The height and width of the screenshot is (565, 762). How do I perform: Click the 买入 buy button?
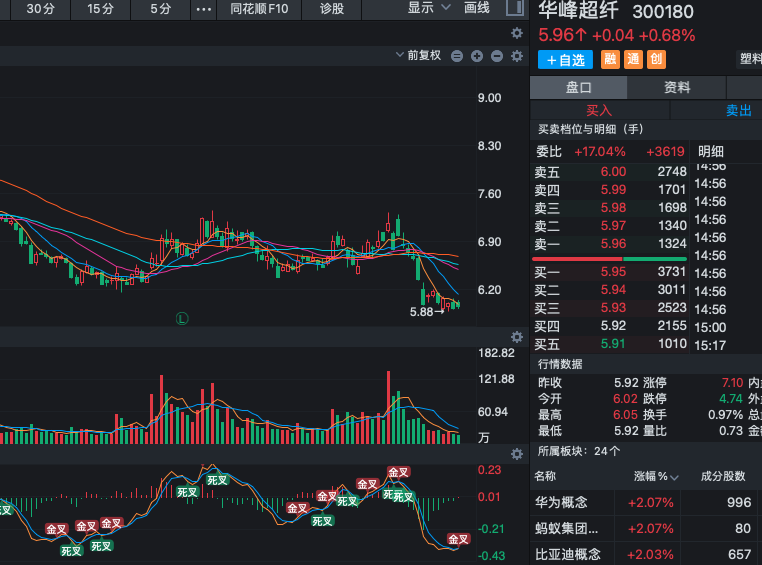tap(599, 110)
